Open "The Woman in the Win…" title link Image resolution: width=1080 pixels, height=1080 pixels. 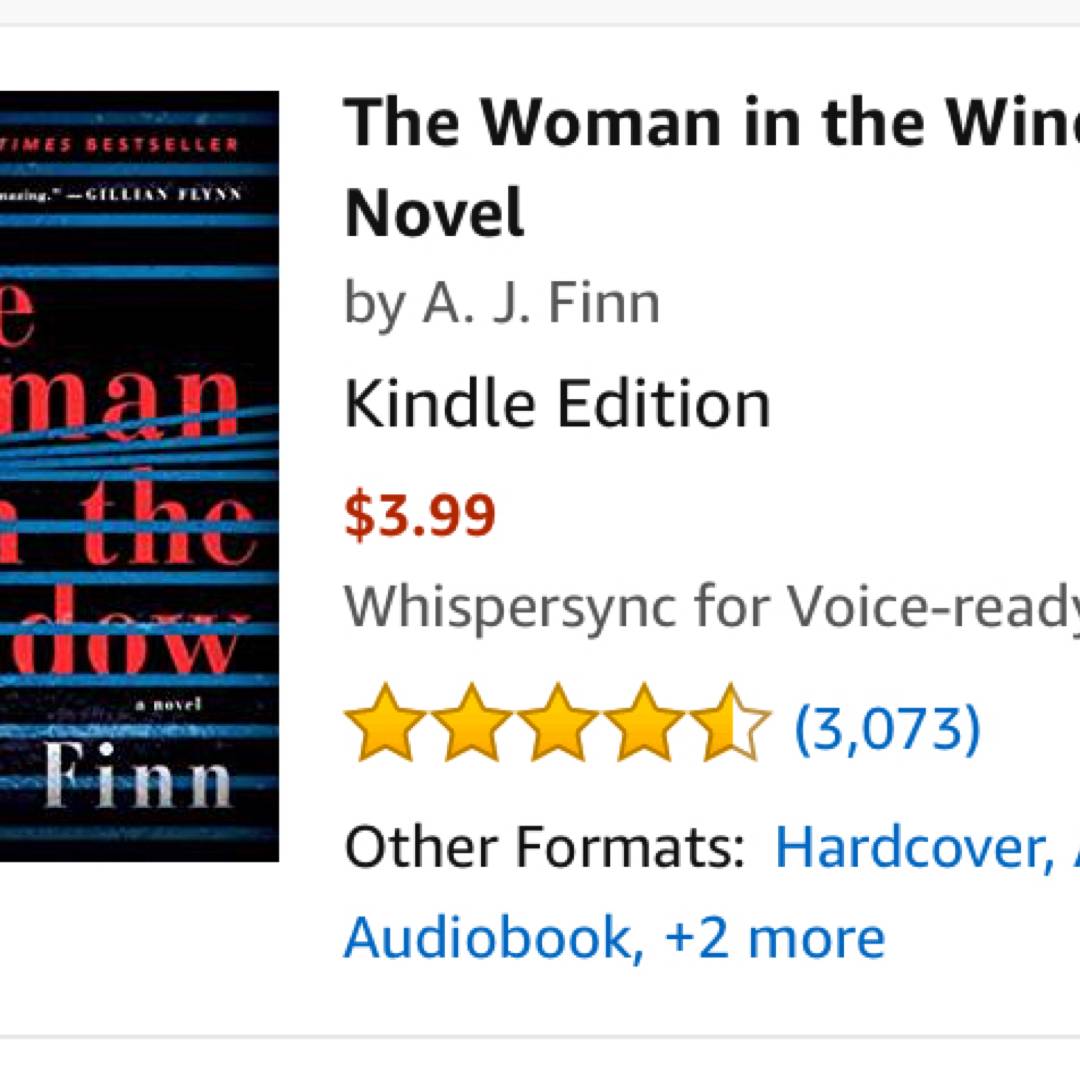click(x=710, y=124)
